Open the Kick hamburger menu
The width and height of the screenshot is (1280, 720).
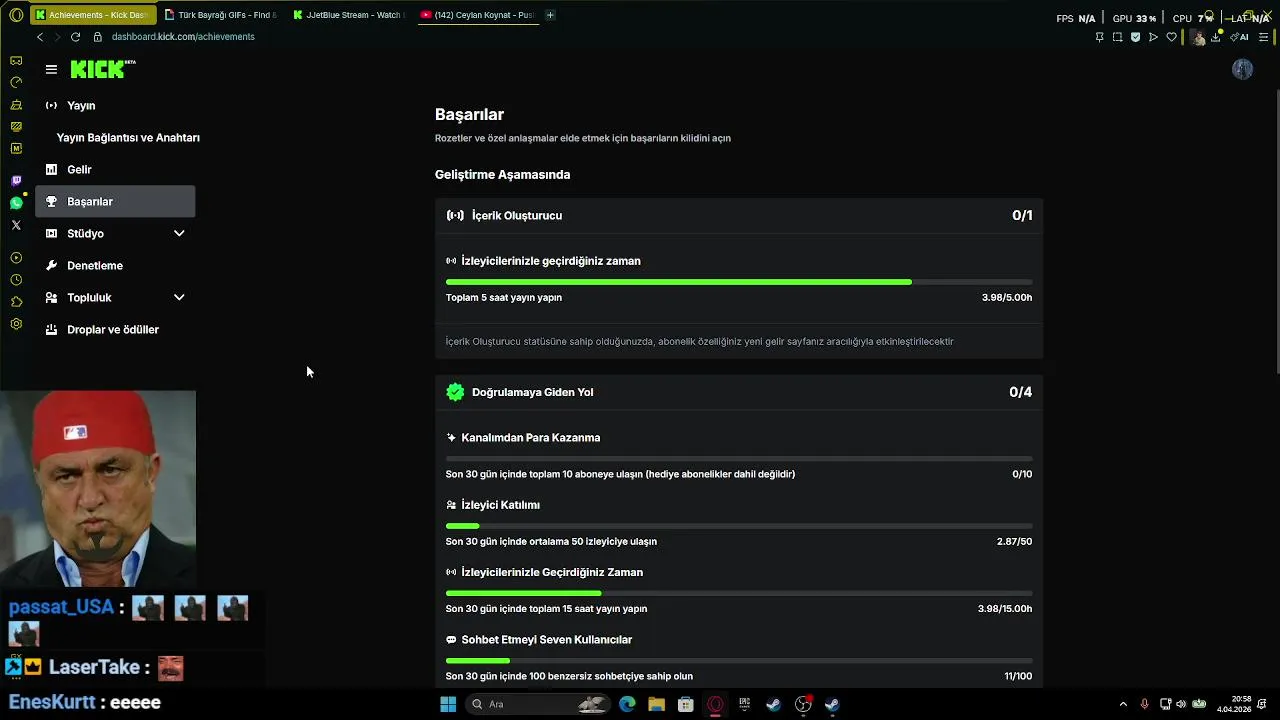[51, 69]
